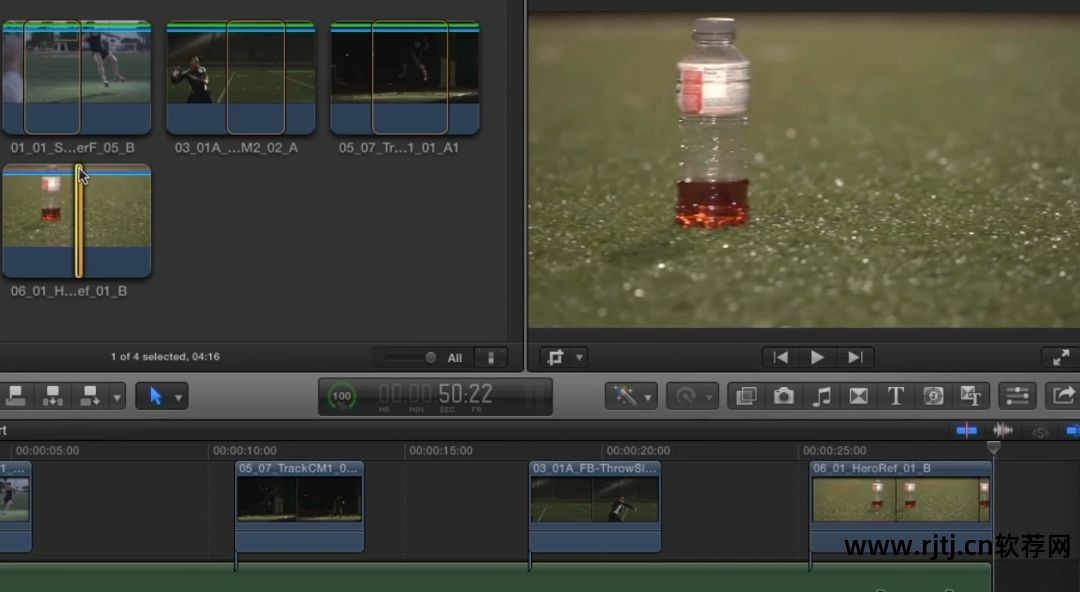The height and width of the screenshot is (592, 1080).
Task: Open the Transitions browser
Action: click(x=858, y=396)
